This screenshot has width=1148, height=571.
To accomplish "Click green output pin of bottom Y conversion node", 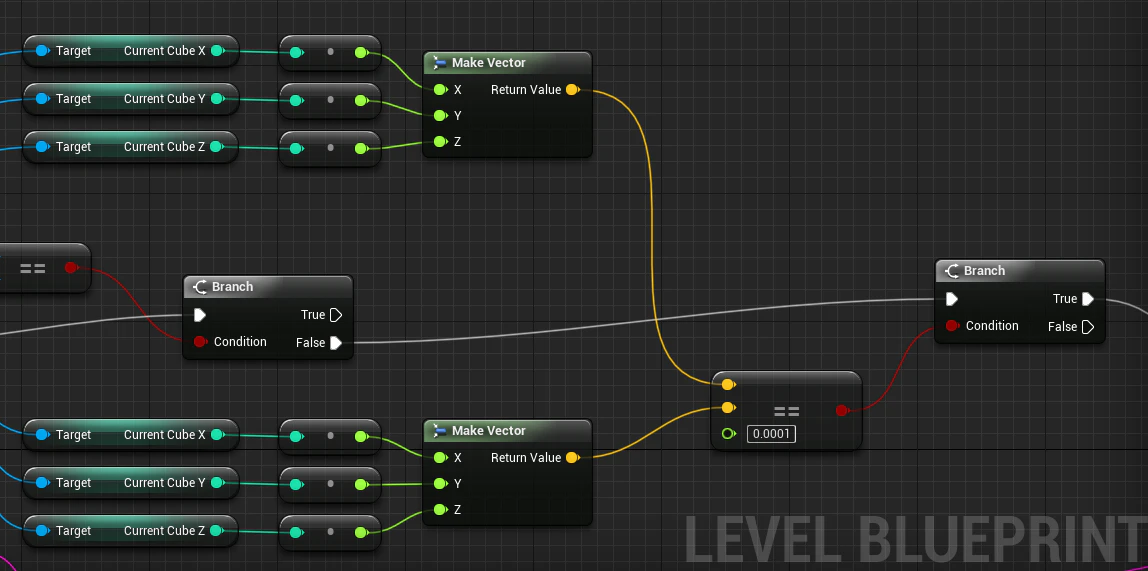I will (x=361, y=485).
